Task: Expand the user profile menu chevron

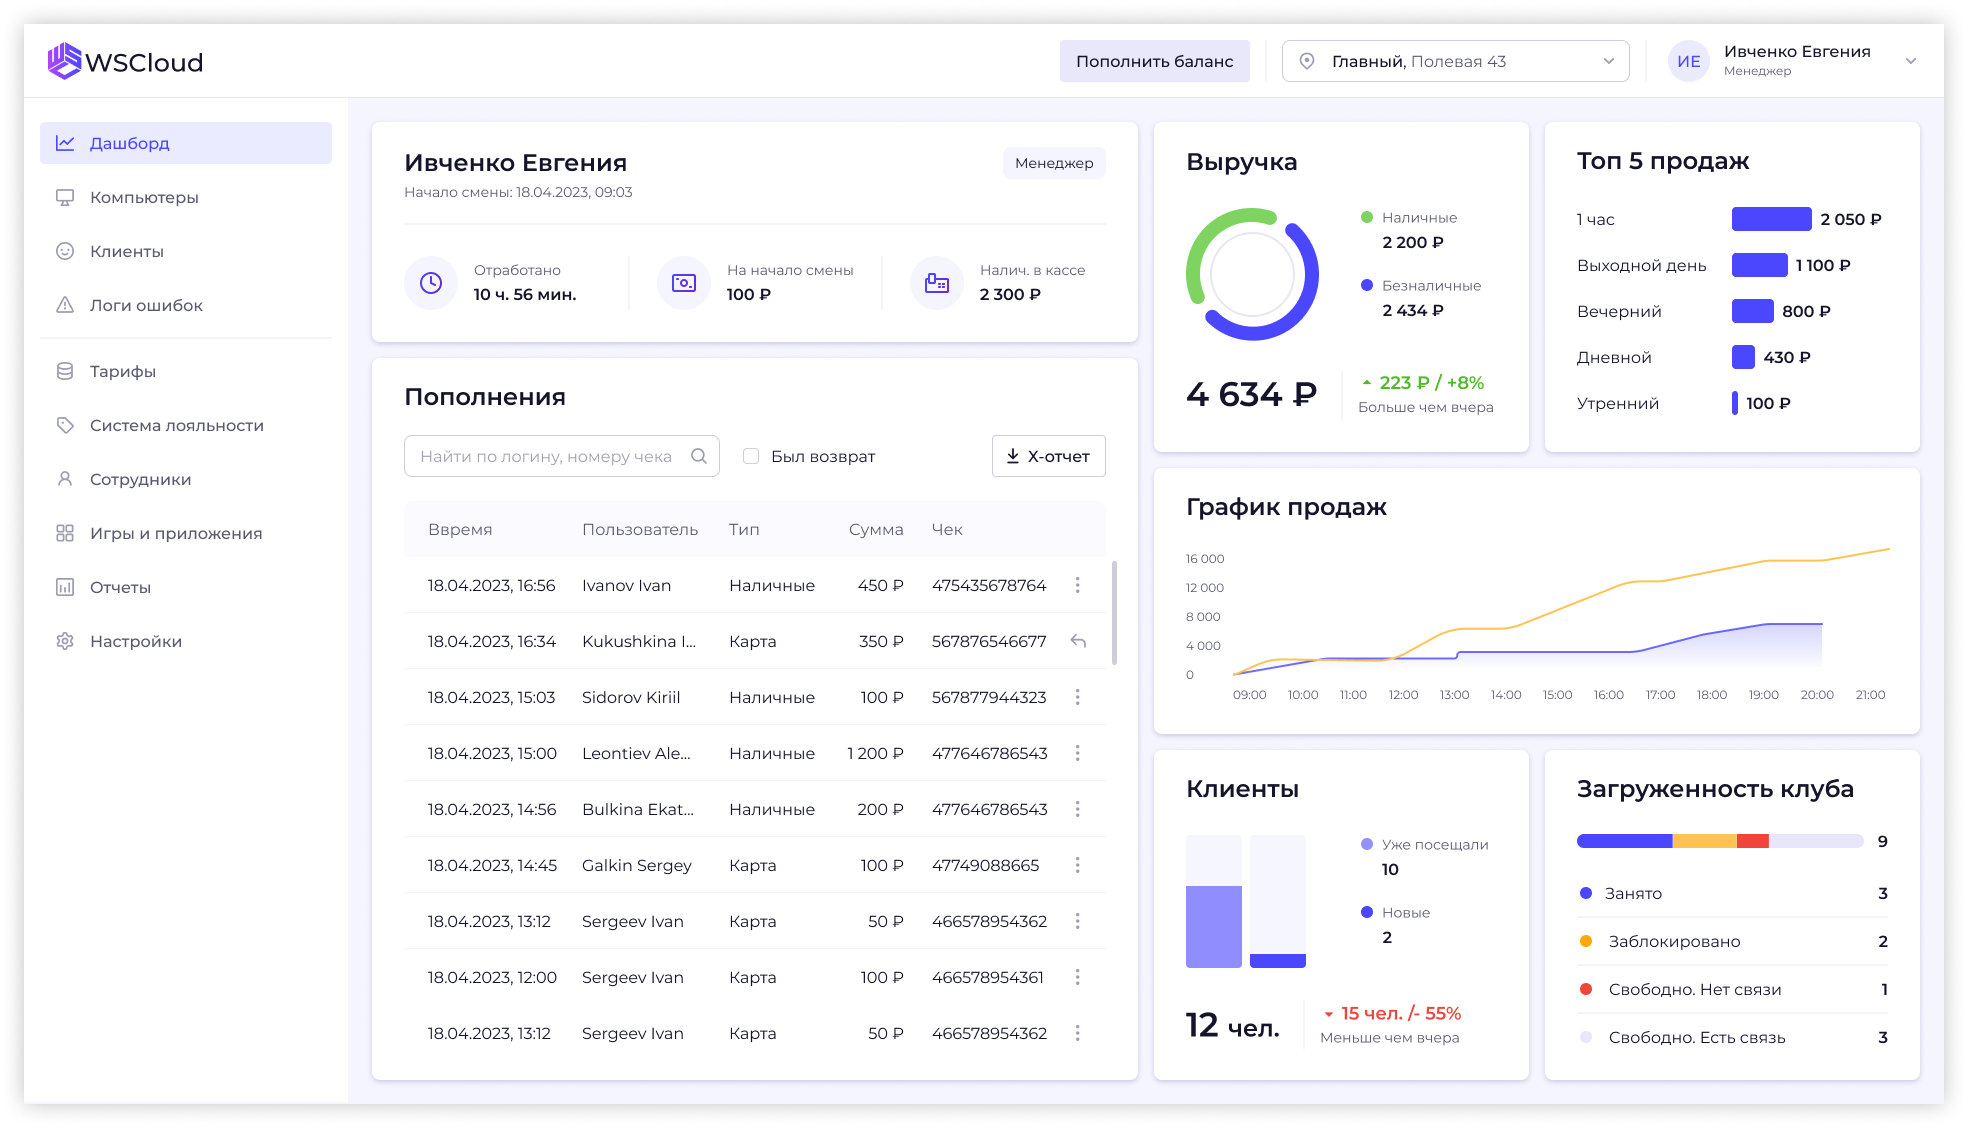Action: pos(1911,61)
